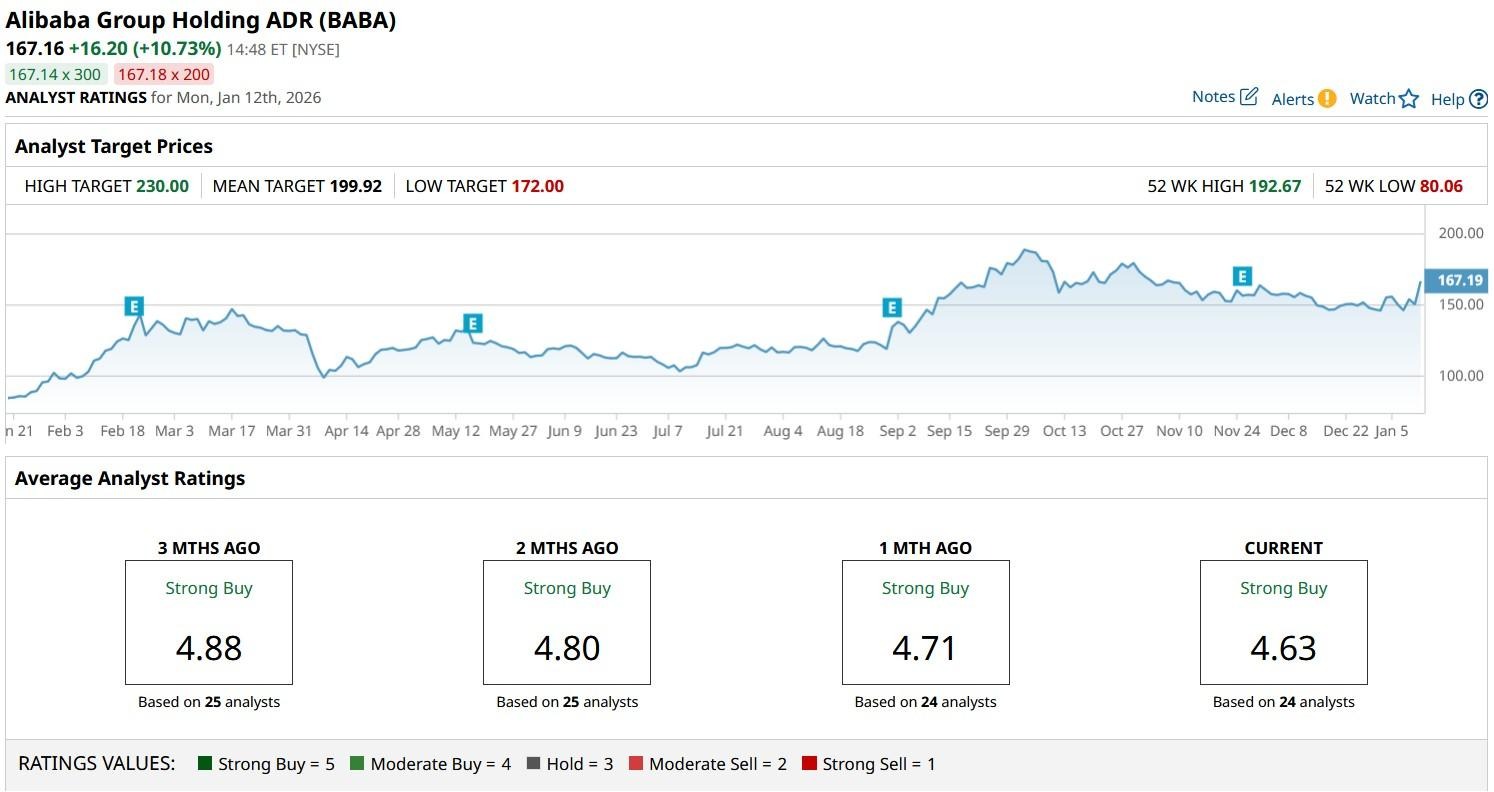Image resolution: width=1494 pixels, height=792 pixels.
Task: Open Help via the question mark icon
Action: (1478, 99)
